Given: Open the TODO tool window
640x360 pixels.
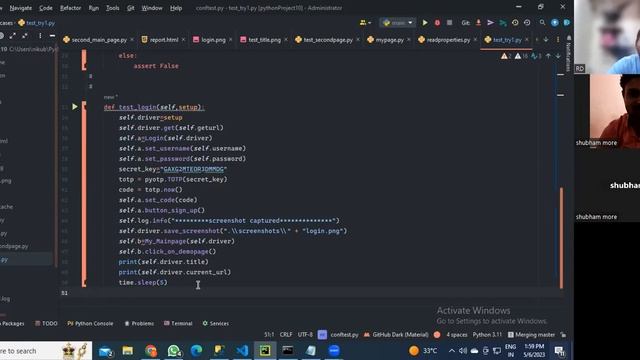Looking at the screenshot, I should [x=46, y=323].
